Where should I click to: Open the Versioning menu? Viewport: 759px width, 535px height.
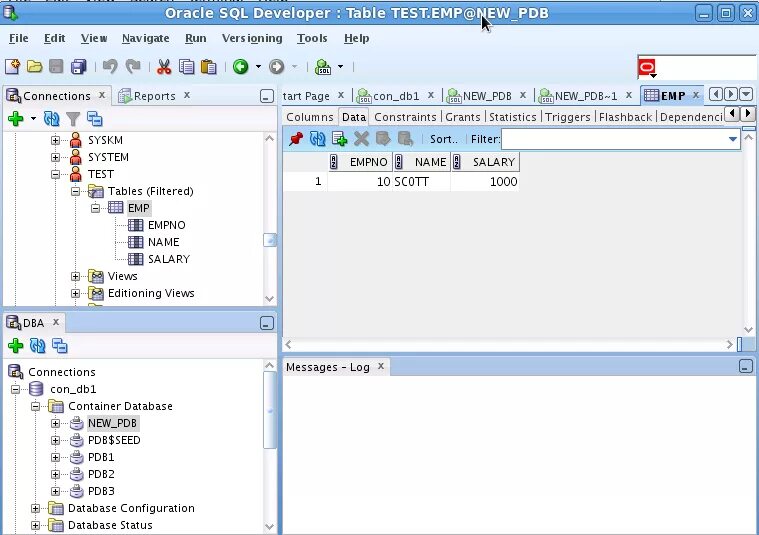[252, 38]
